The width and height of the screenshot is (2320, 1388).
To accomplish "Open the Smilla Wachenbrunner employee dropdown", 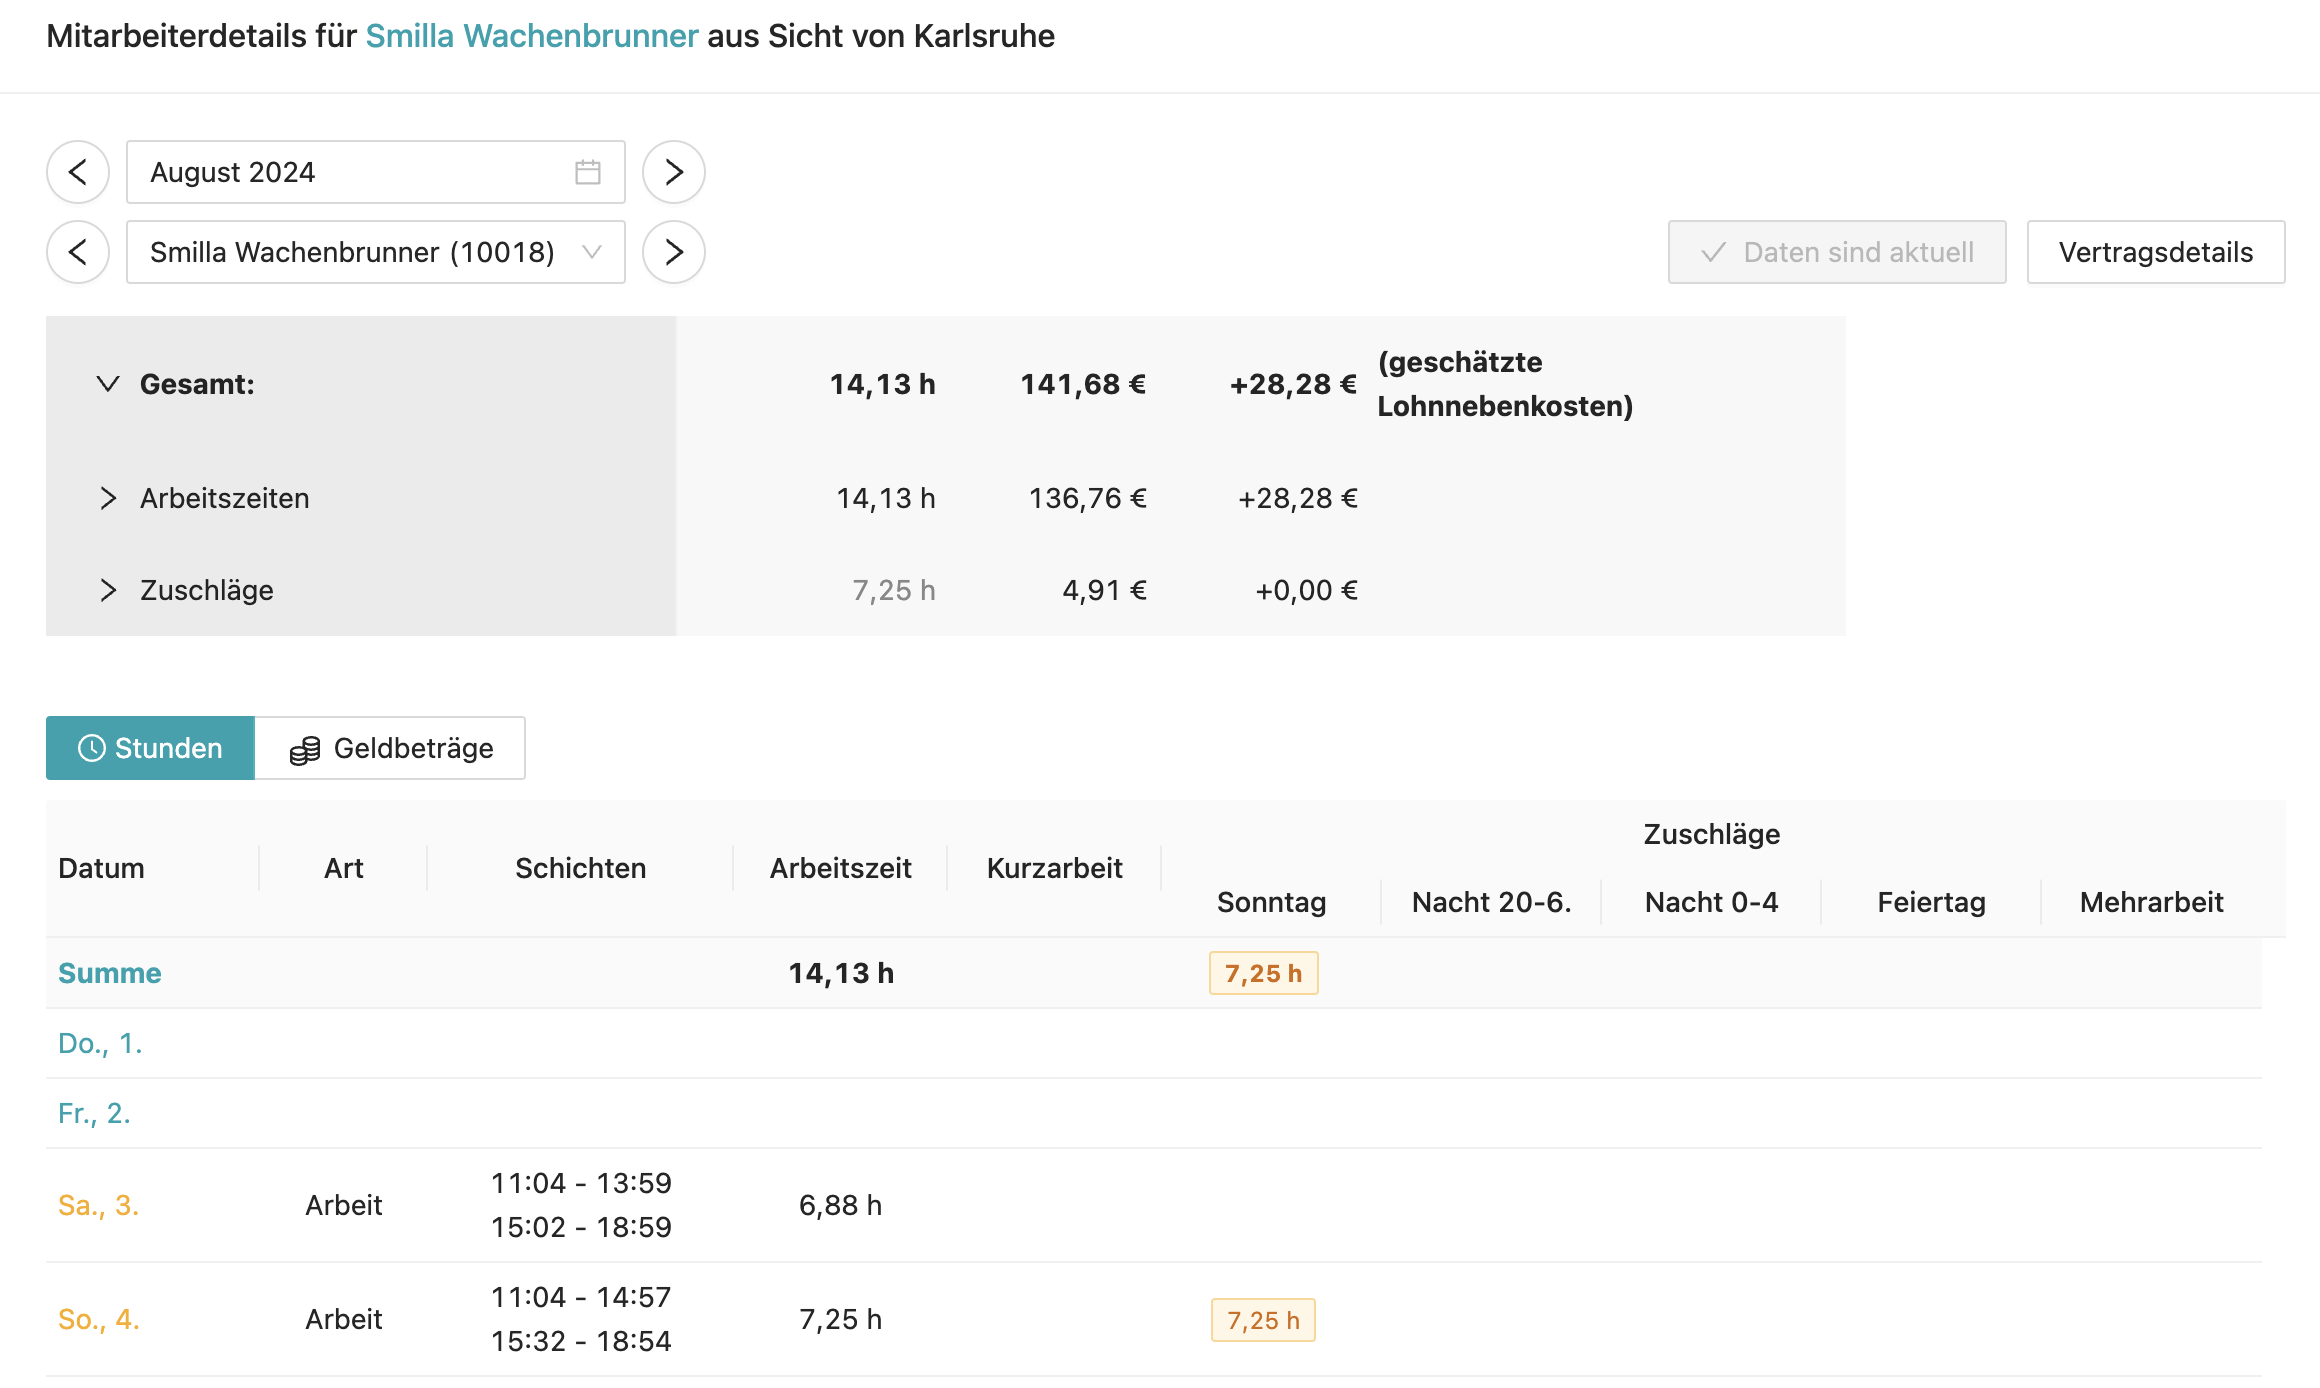I will (x=592, y=252).
